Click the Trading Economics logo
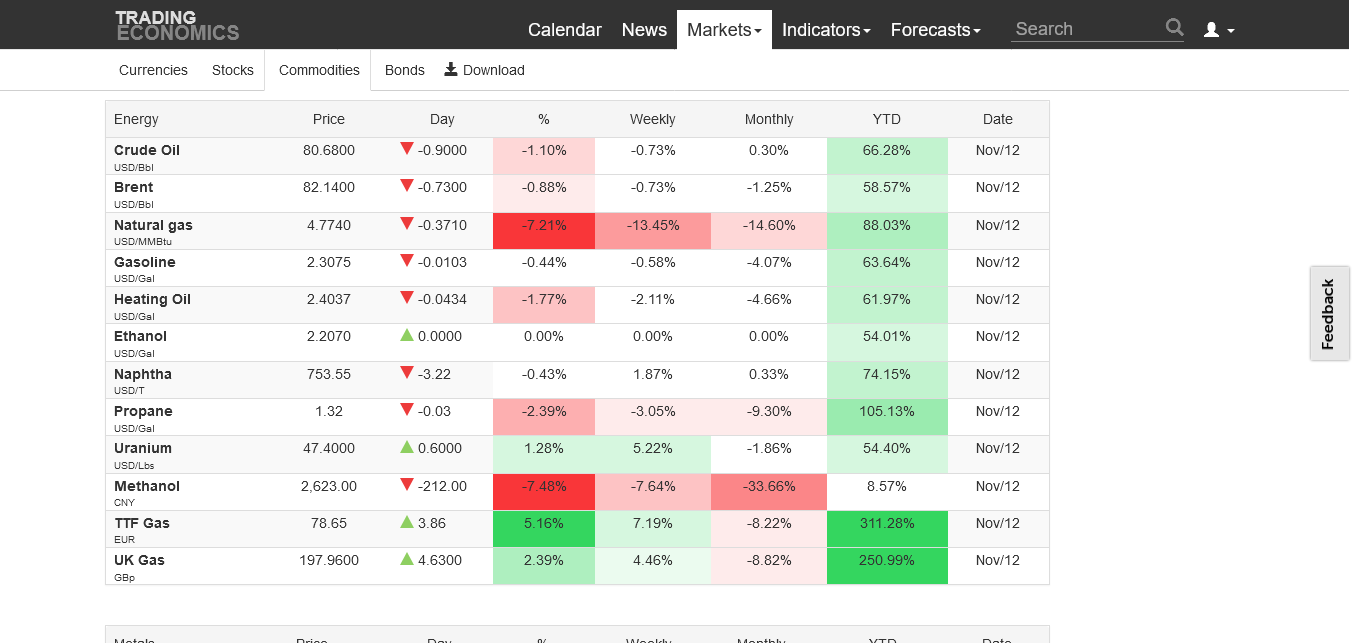Viewport: 1366px width, 643px height. (177, 25)
